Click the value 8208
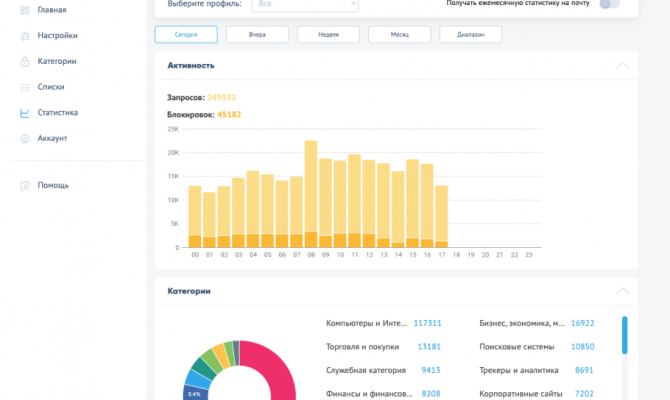The width and height of the screenshot is (670, 400). click(x=431, y=394)
